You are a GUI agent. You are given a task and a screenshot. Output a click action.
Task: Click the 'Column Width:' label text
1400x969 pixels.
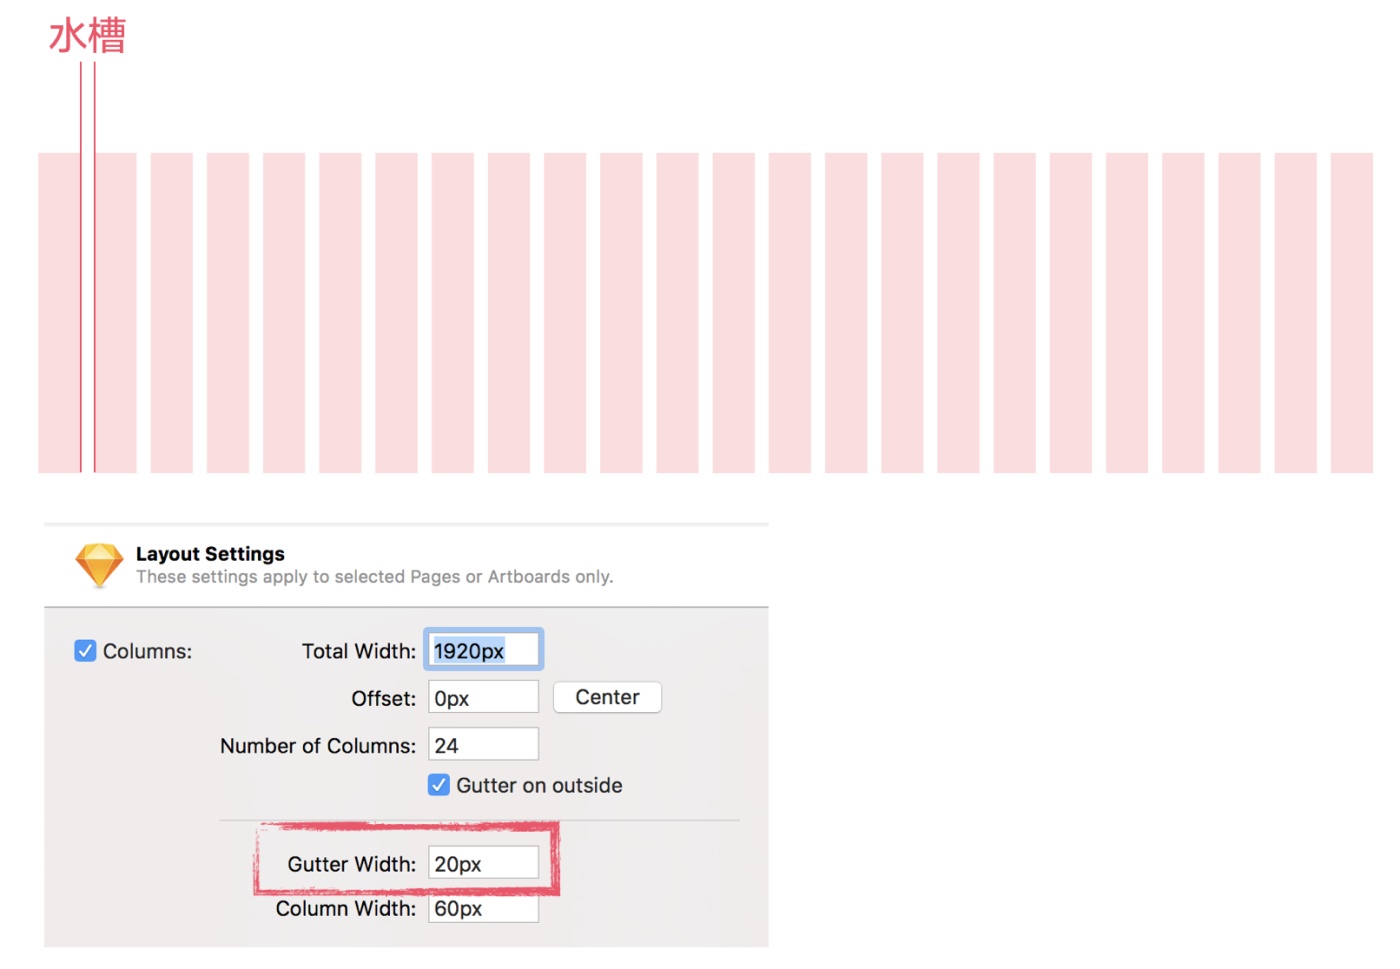(x=345, y=908)
